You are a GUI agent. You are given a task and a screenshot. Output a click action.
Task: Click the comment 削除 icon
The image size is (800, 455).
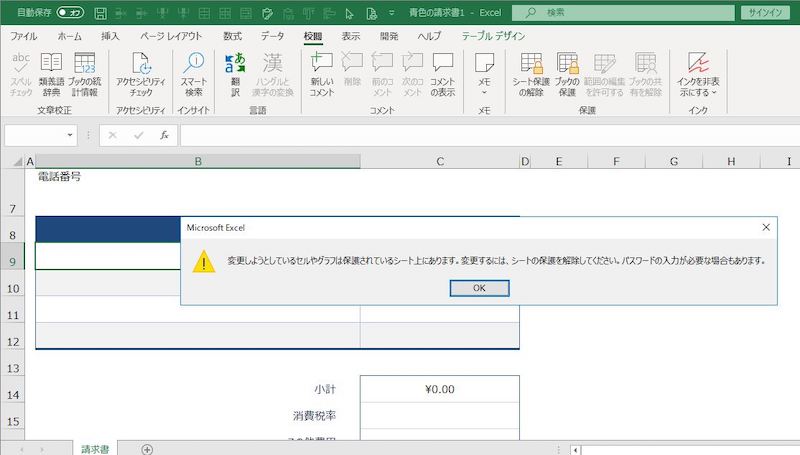click(x=353, y=68)
